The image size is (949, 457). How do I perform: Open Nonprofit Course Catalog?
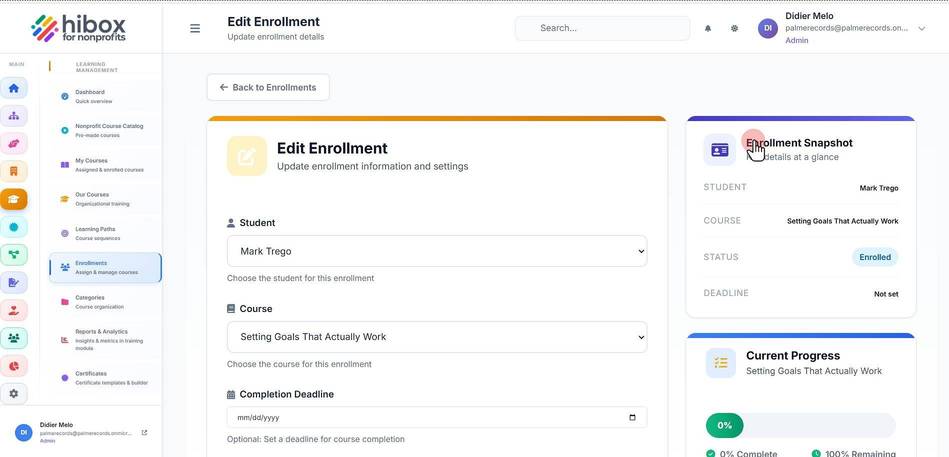[x=104, y=131]
